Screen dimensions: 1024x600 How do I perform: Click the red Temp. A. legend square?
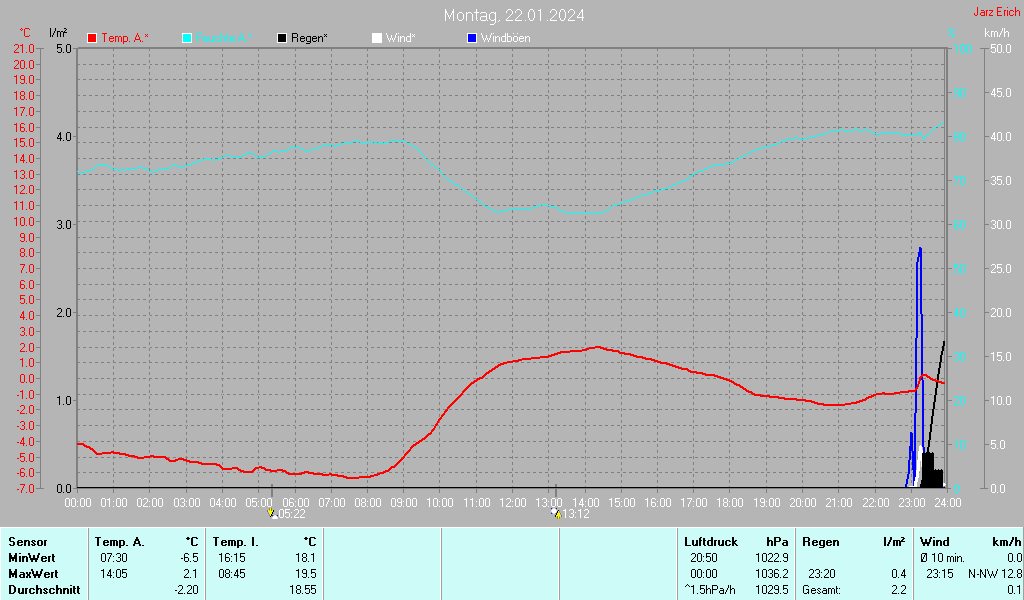(x=93, y=38)
